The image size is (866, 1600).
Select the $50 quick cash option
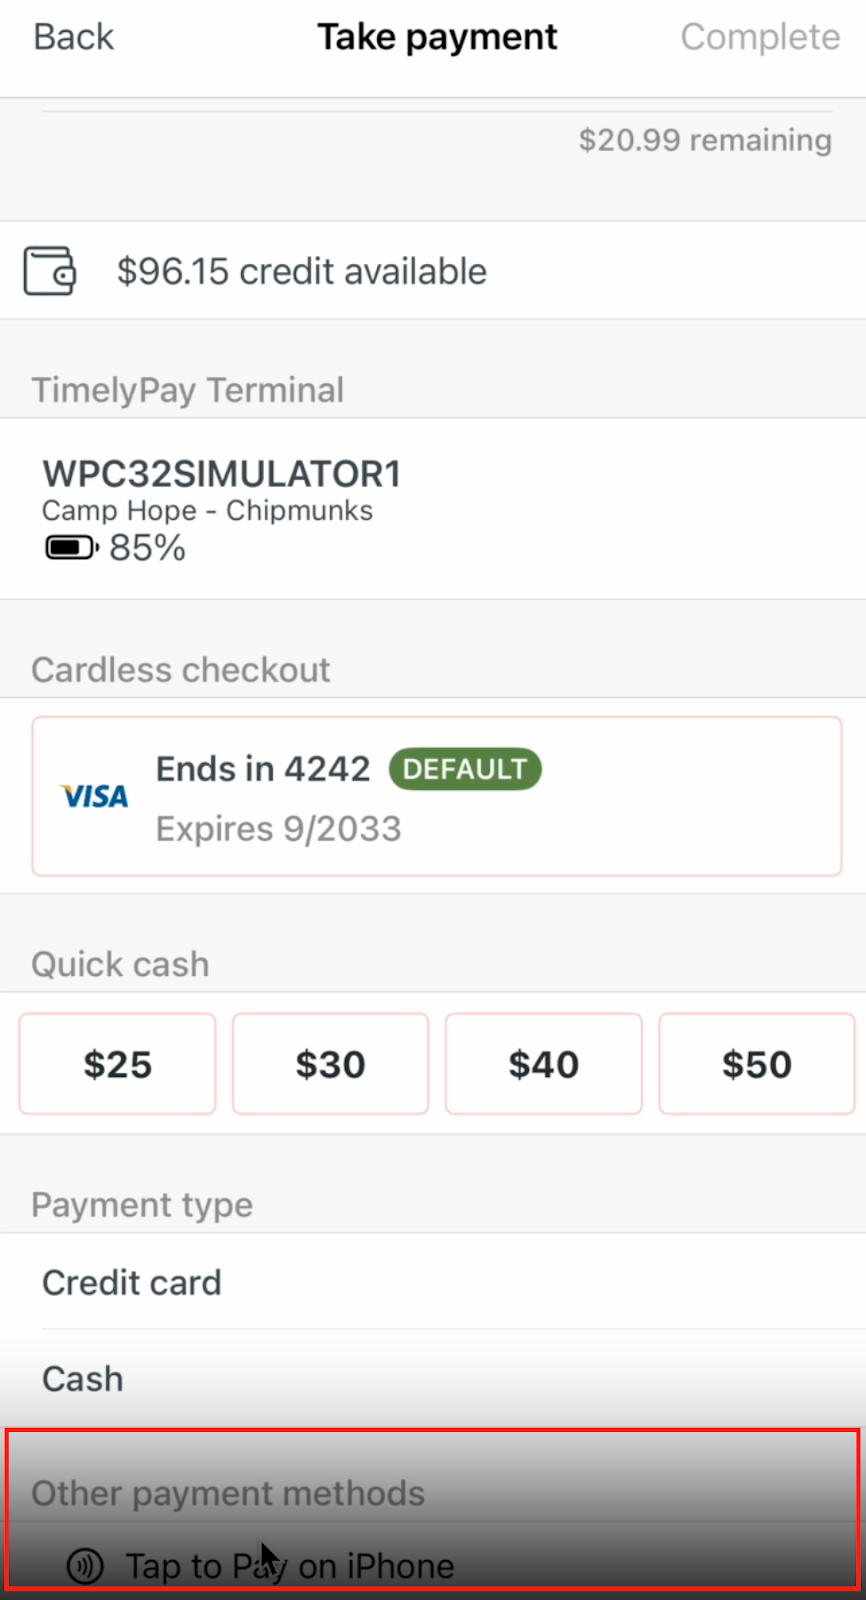tap(757, 1064)
